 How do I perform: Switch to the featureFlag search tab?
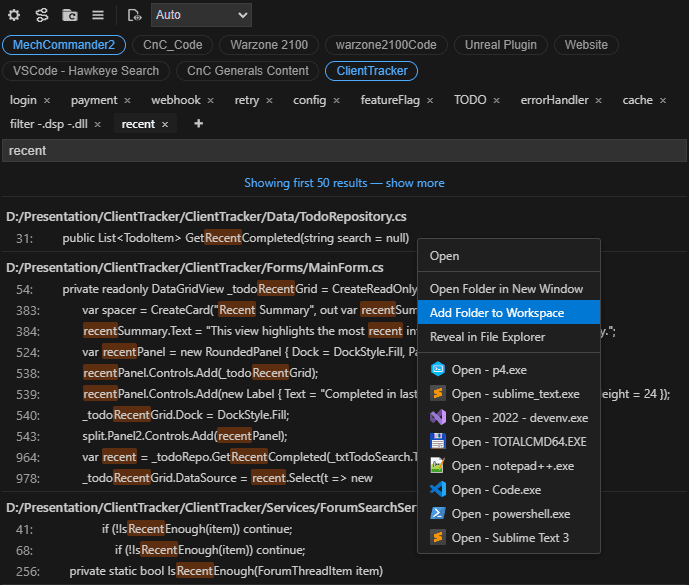390,100
